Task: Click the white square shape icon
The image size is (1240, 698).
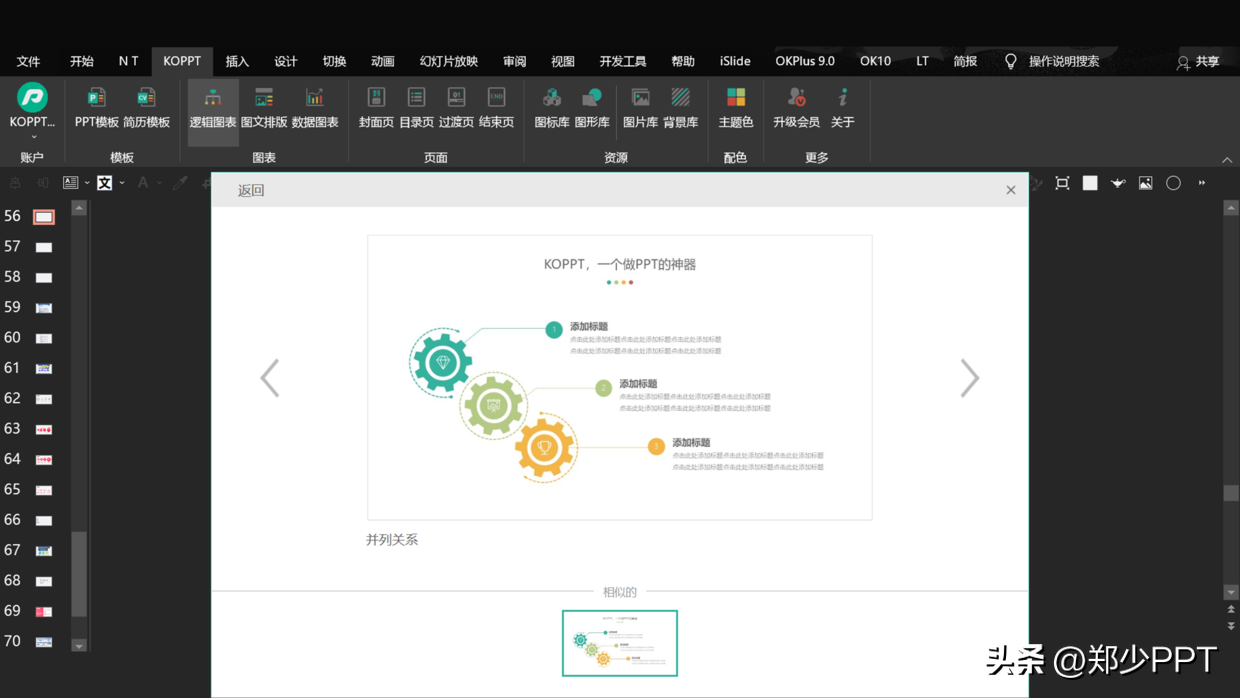Action: tap(1090, 183)
